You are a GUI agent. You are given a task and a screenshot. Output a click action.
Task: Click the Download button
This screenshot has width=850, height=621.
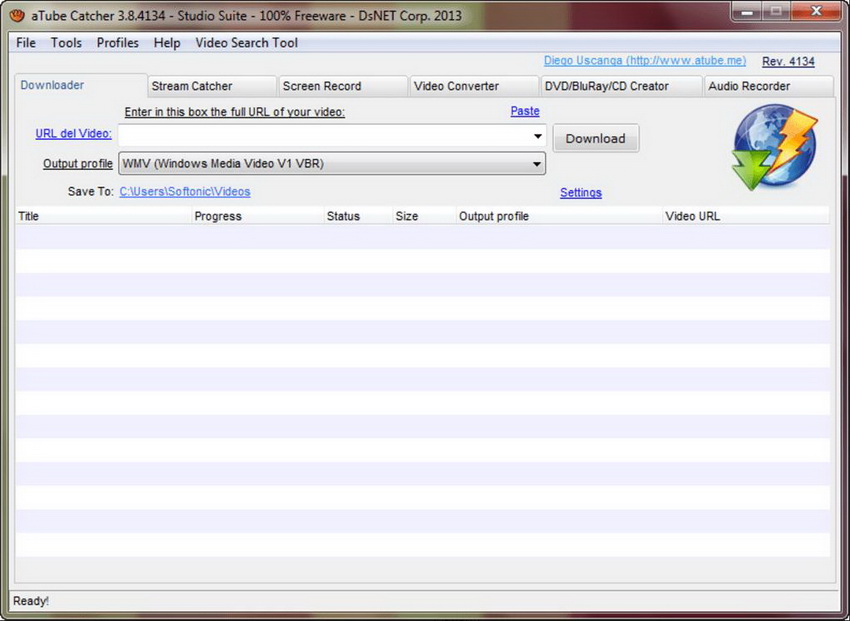pyautogui.click(x=595, y=138)
